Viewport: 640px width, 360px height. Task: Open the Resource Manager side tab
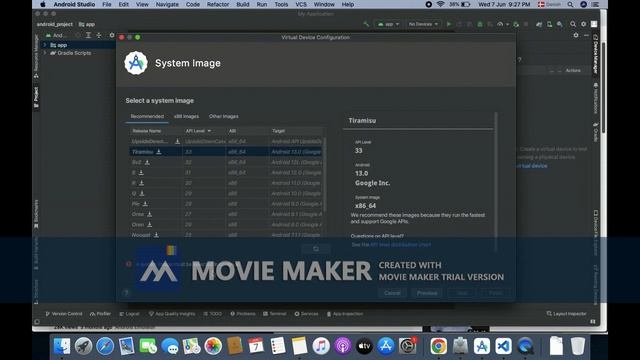point(36,56)
